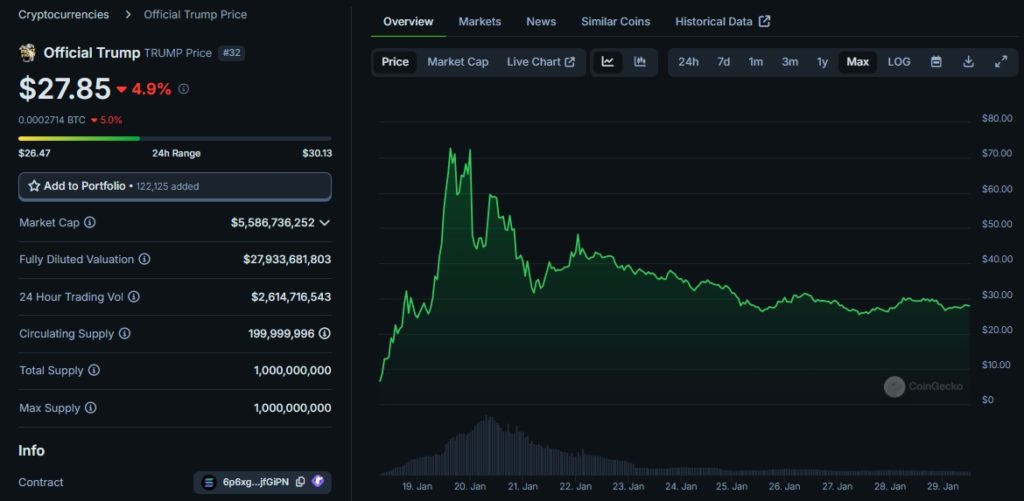Open the Historical Data tab
The image size is (1024, 501).
723,22
